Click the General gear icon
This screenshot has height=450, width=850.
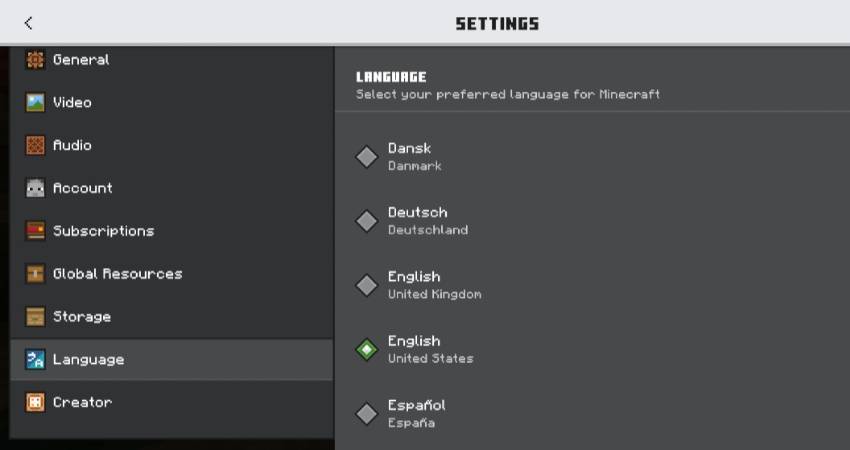click(x=35, y=60)
